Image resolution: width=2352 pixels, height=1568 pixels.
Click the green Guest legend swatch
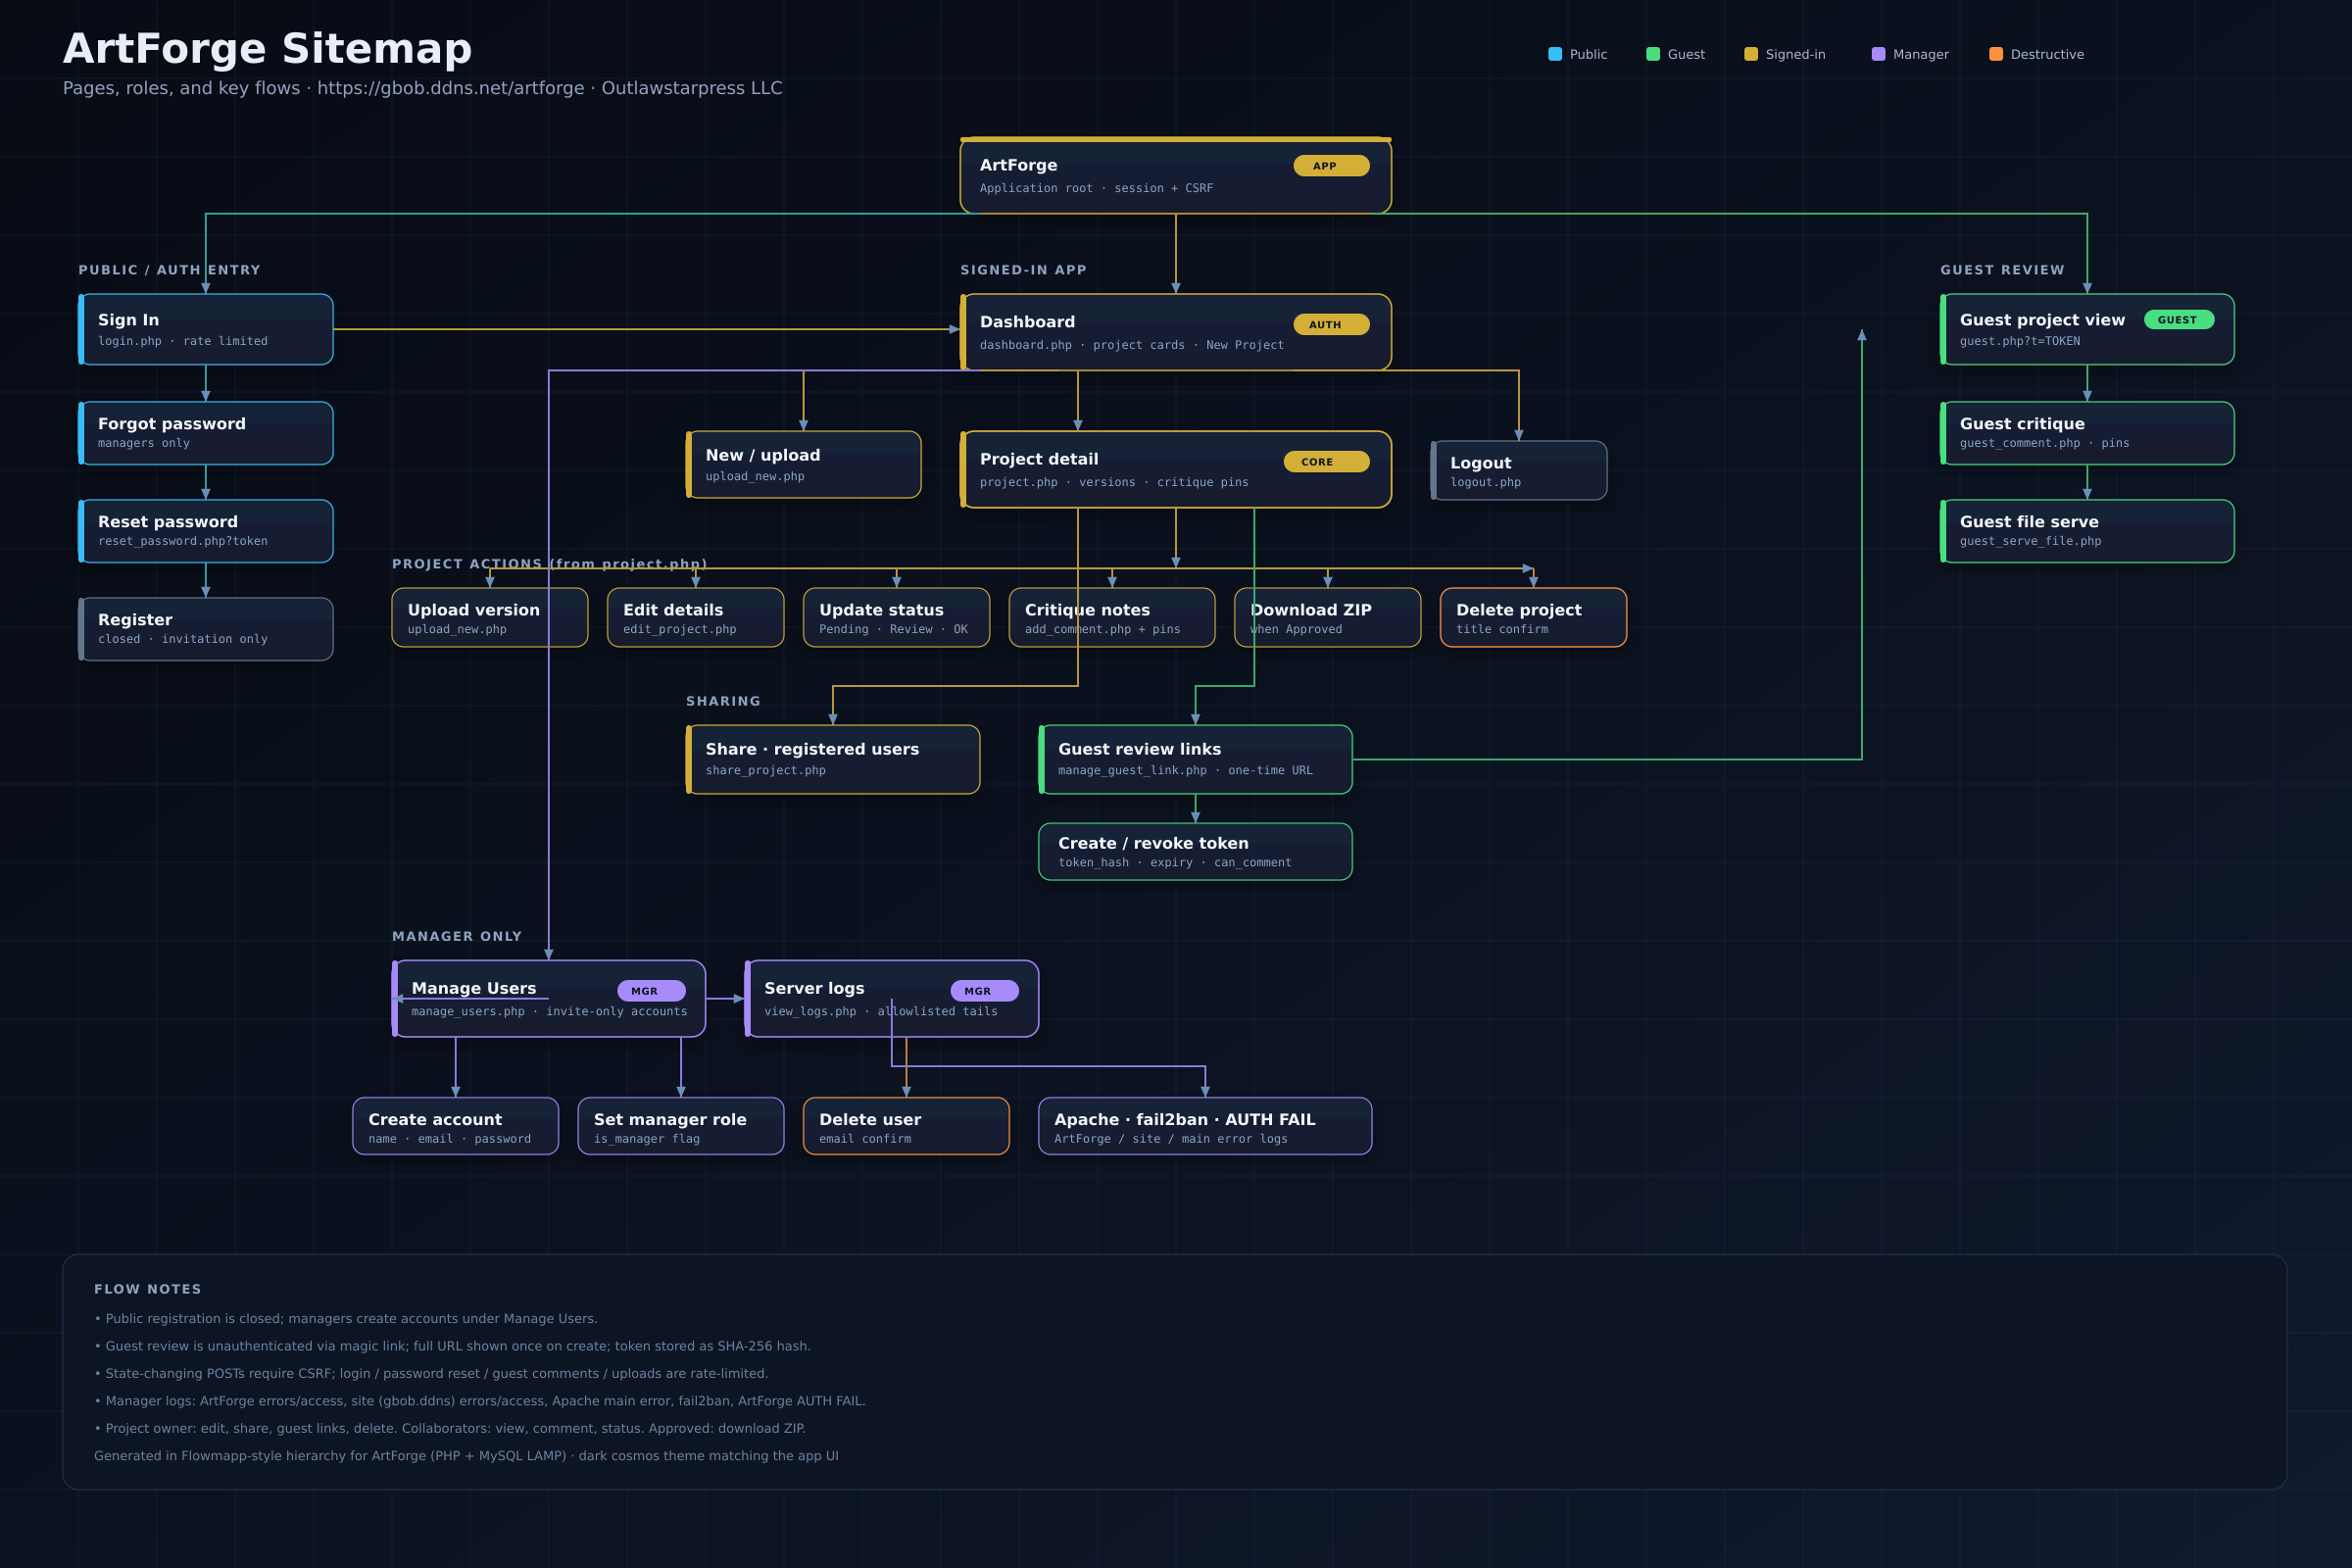click(x=1653, y=54)
